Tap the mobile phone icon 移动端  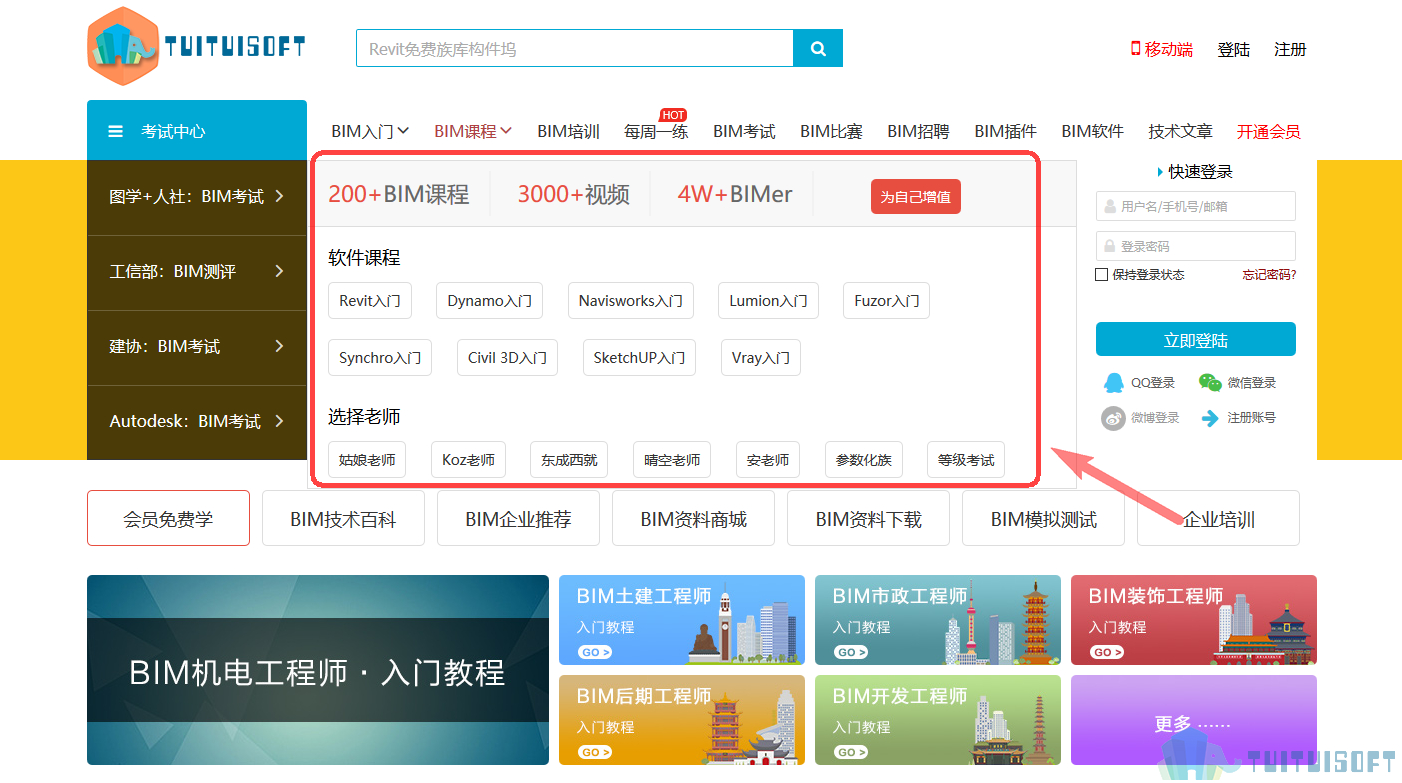click(1135, 48)
